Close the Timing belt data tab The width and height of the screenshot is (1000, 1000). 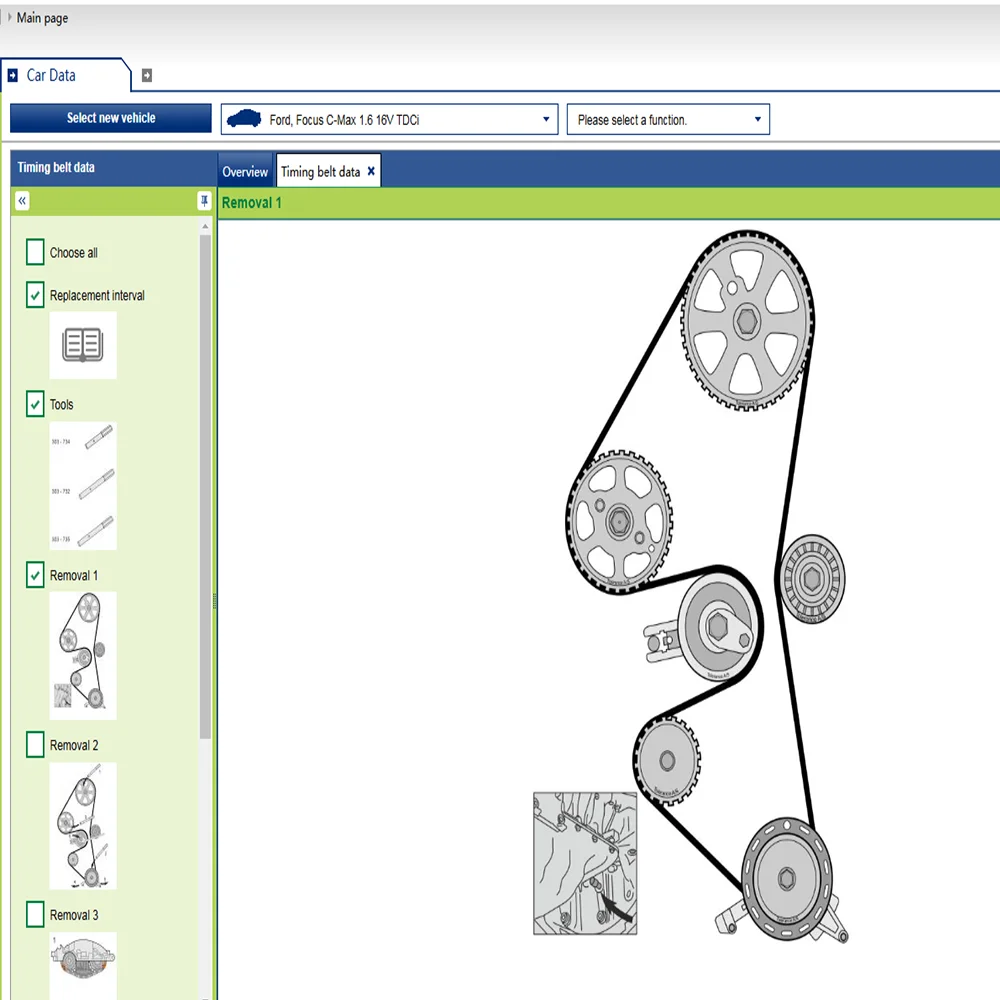tap(371, 171)
